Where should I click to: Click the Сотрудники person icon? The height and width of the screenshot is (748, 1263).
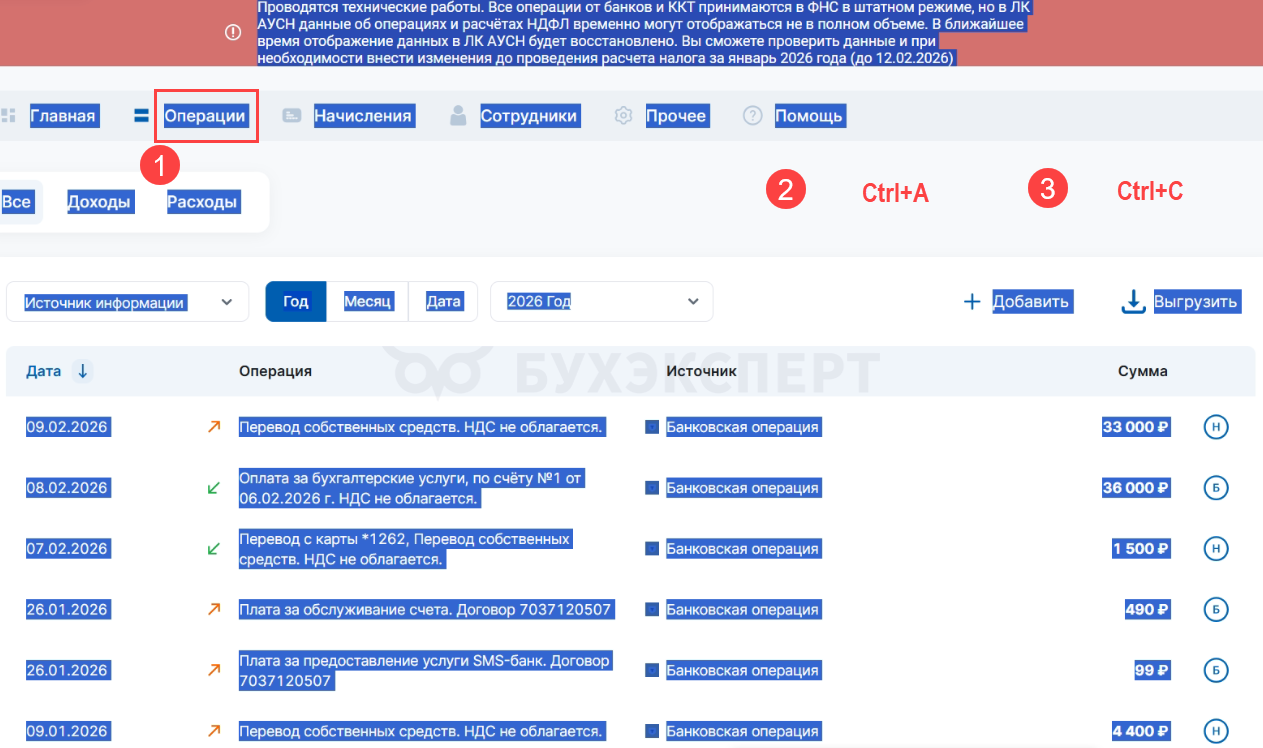pos(458,116)
